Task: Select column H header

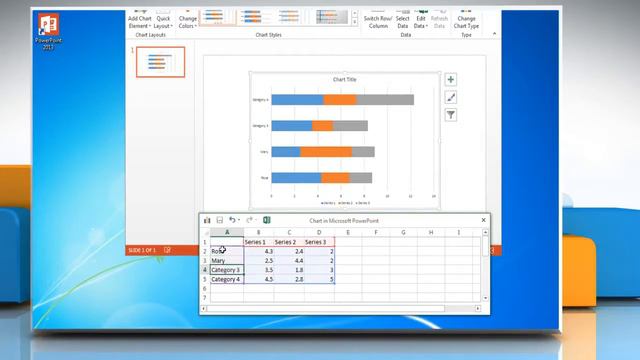Action: pyautogui.click(x=431, y=232)
